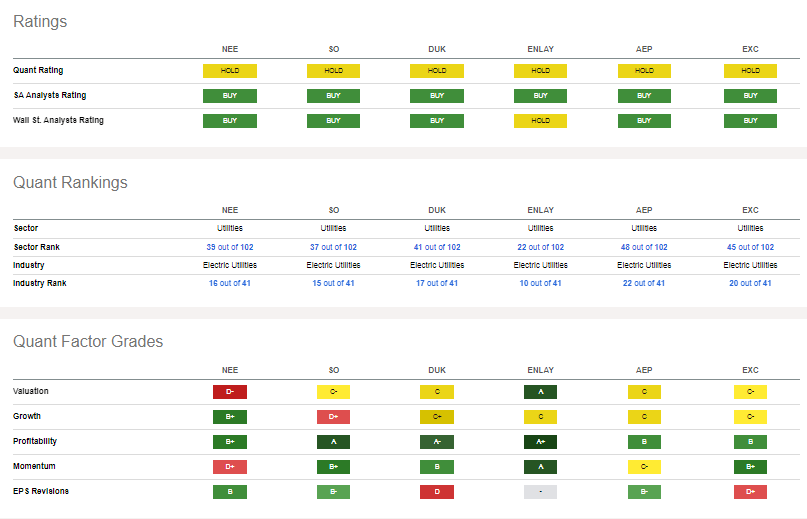Click NEE sector rank 39 out of 102
The width and height of the screenshot is (807, 519).
coord(230,247)
